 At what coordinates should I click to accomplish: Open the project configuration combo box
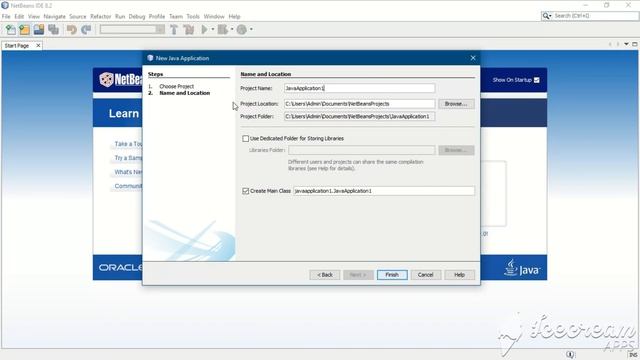point(132,29)
